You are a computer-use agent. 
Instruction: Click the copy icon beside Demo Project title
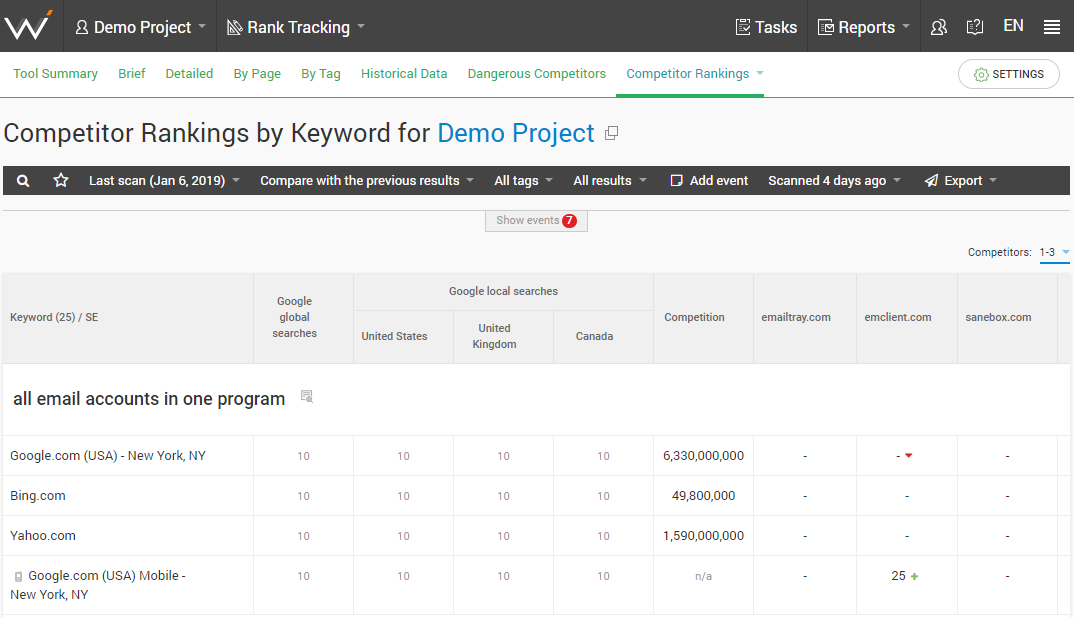(x=612, y=134)
